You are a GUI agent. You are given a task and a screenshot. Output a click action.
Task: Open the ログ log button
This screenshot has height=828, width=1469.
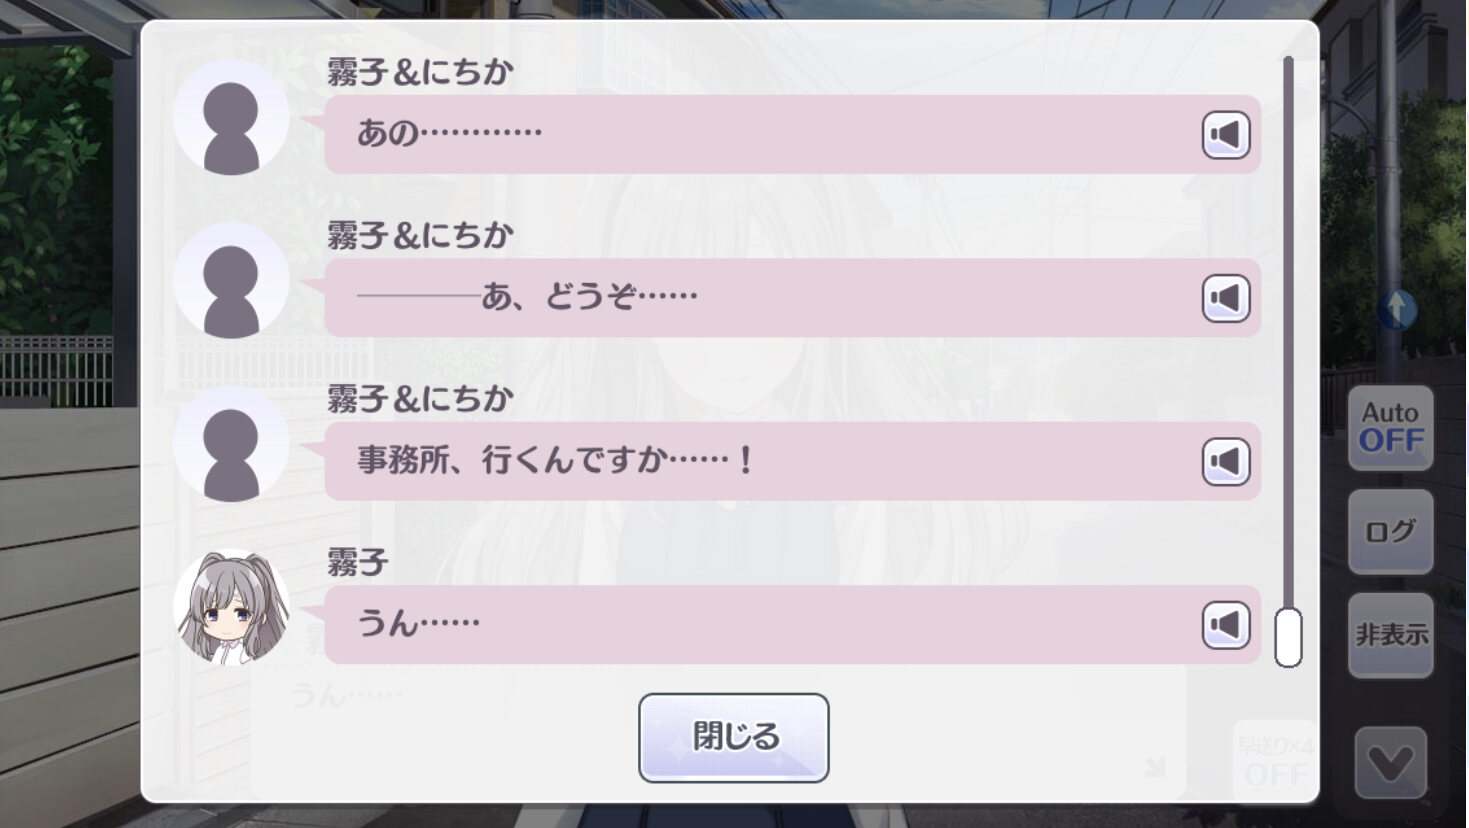1390,531
